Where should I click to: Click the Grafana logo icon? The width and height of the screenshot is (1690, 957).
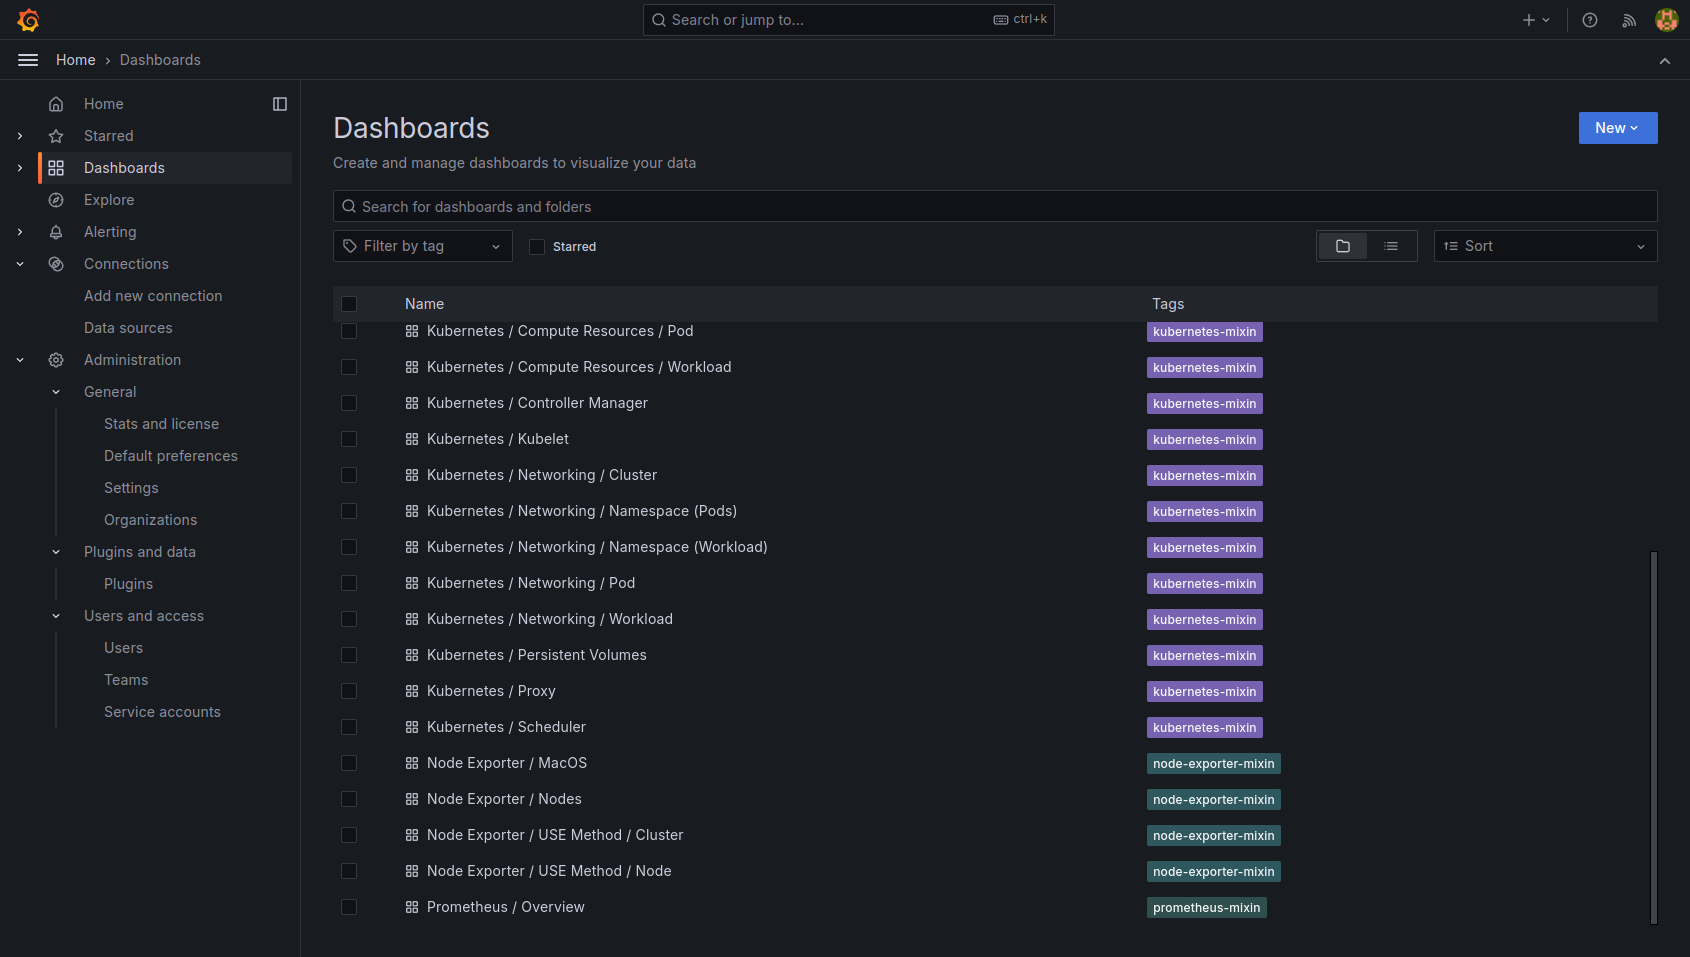(28, 20)
